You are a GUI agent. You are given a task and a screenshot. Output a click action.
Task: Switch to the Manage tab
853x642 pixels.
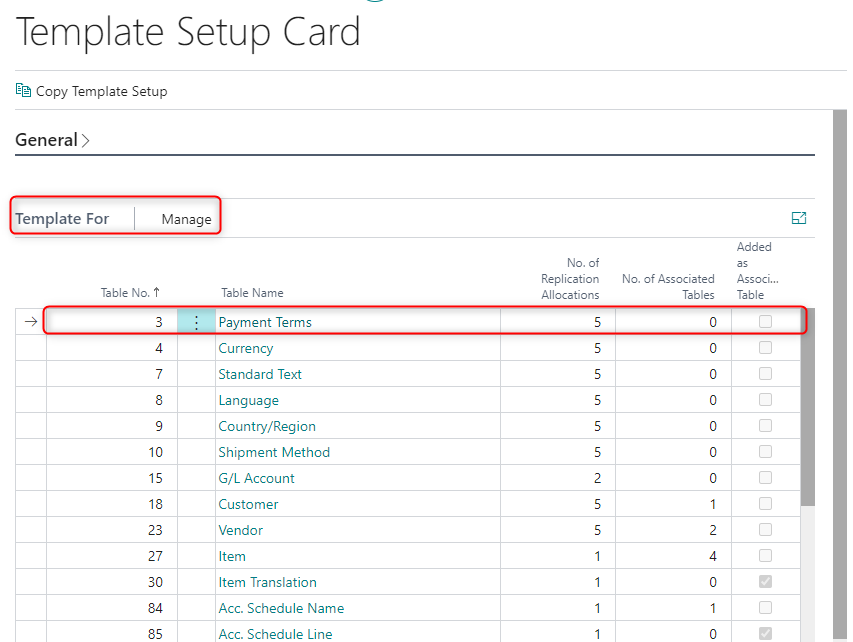(x=186, y=218)
